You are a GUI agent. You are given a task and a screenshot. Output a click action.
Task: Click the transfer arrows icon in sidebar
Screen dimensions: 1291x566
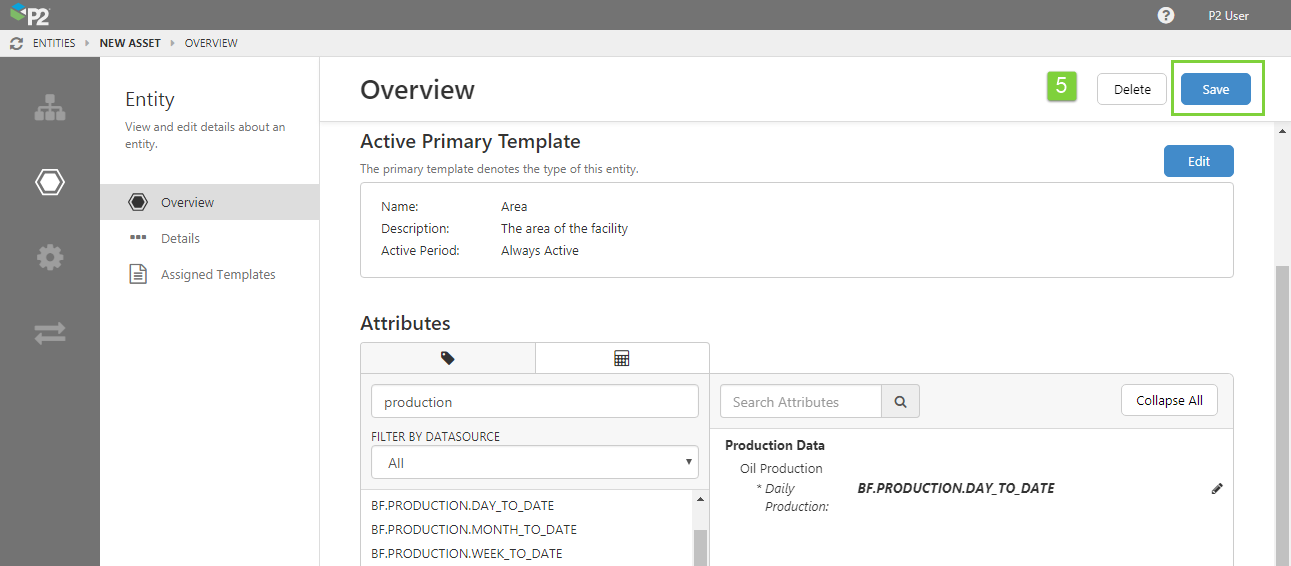click(50, 333)
